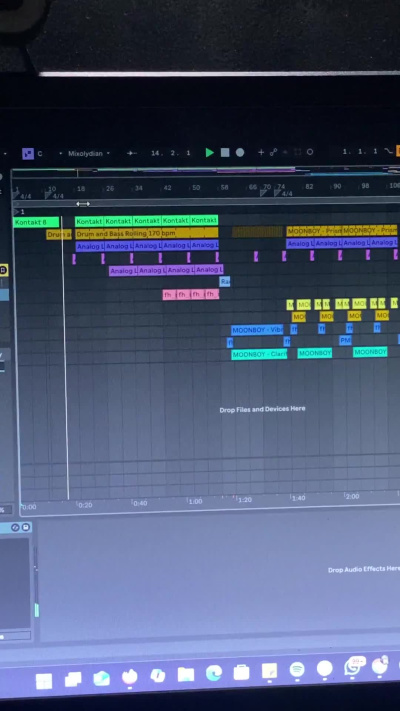Select the last teal MOONBOY clip on the right
This screenshot has width=400, height=711.
(x=370, y=352)
